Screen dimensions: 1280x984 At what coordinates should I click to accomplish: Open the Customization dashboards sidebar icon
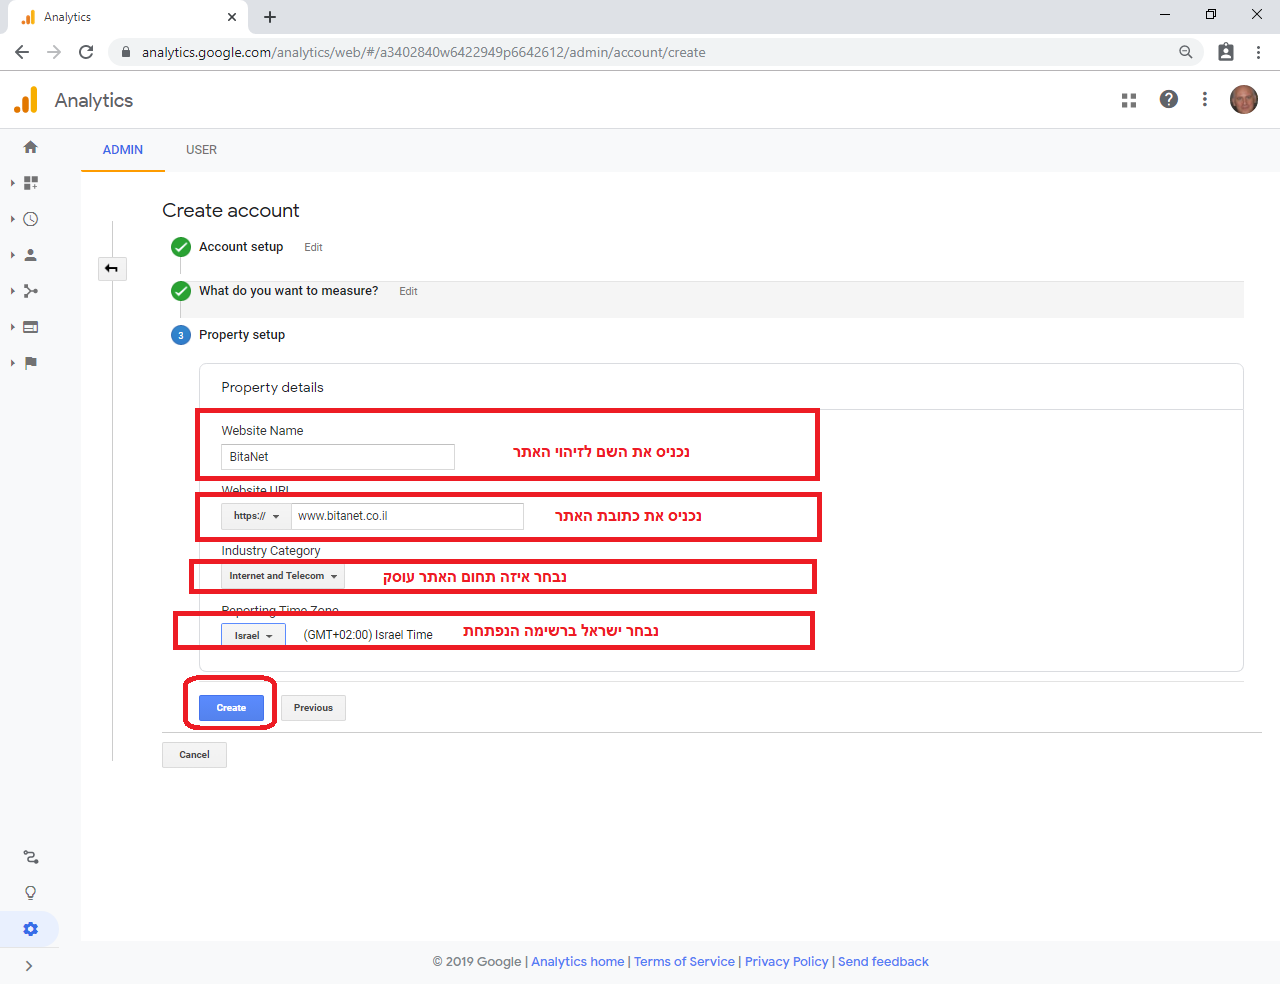[30, 183]
